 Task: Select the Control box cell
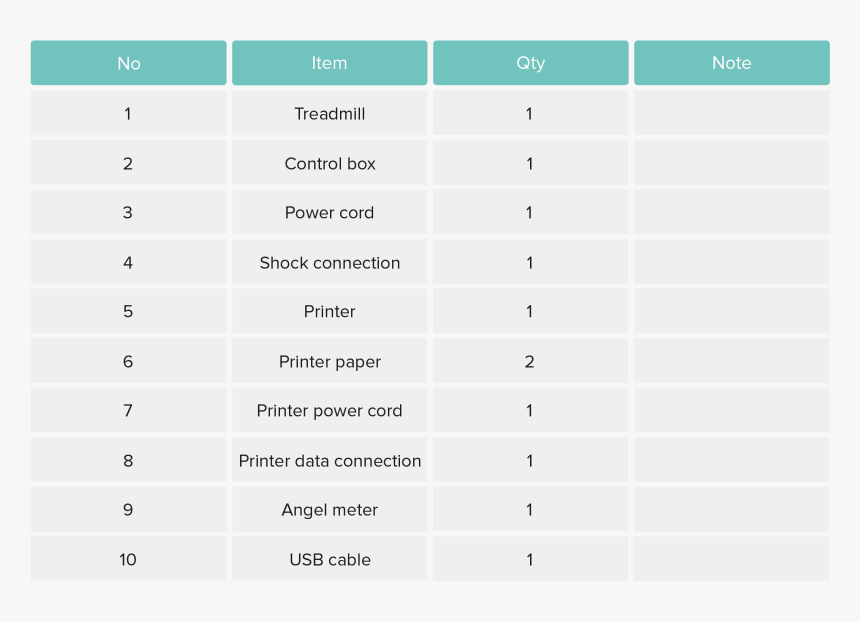pyautogui.click(x=330, y=163)
